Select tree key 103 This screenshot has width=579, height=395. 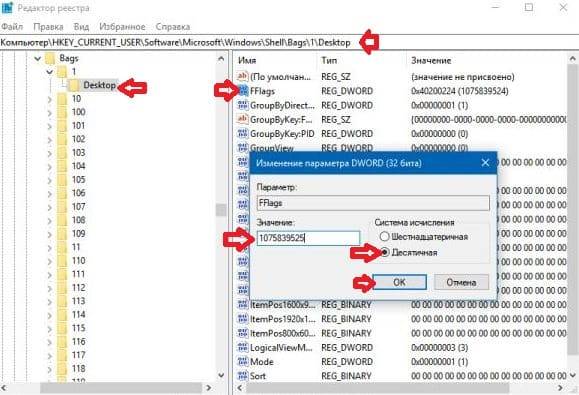point(78,152)
